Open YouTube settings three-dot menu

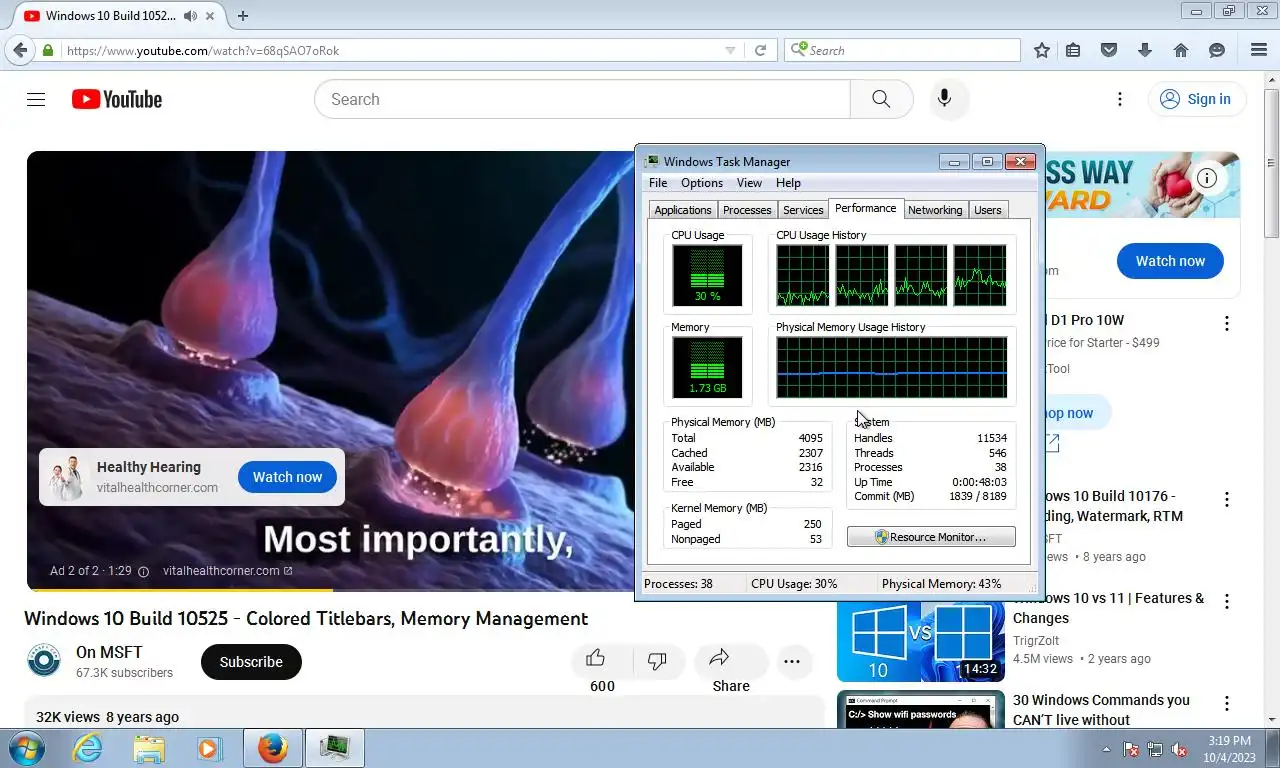(x=1120, y=99)
